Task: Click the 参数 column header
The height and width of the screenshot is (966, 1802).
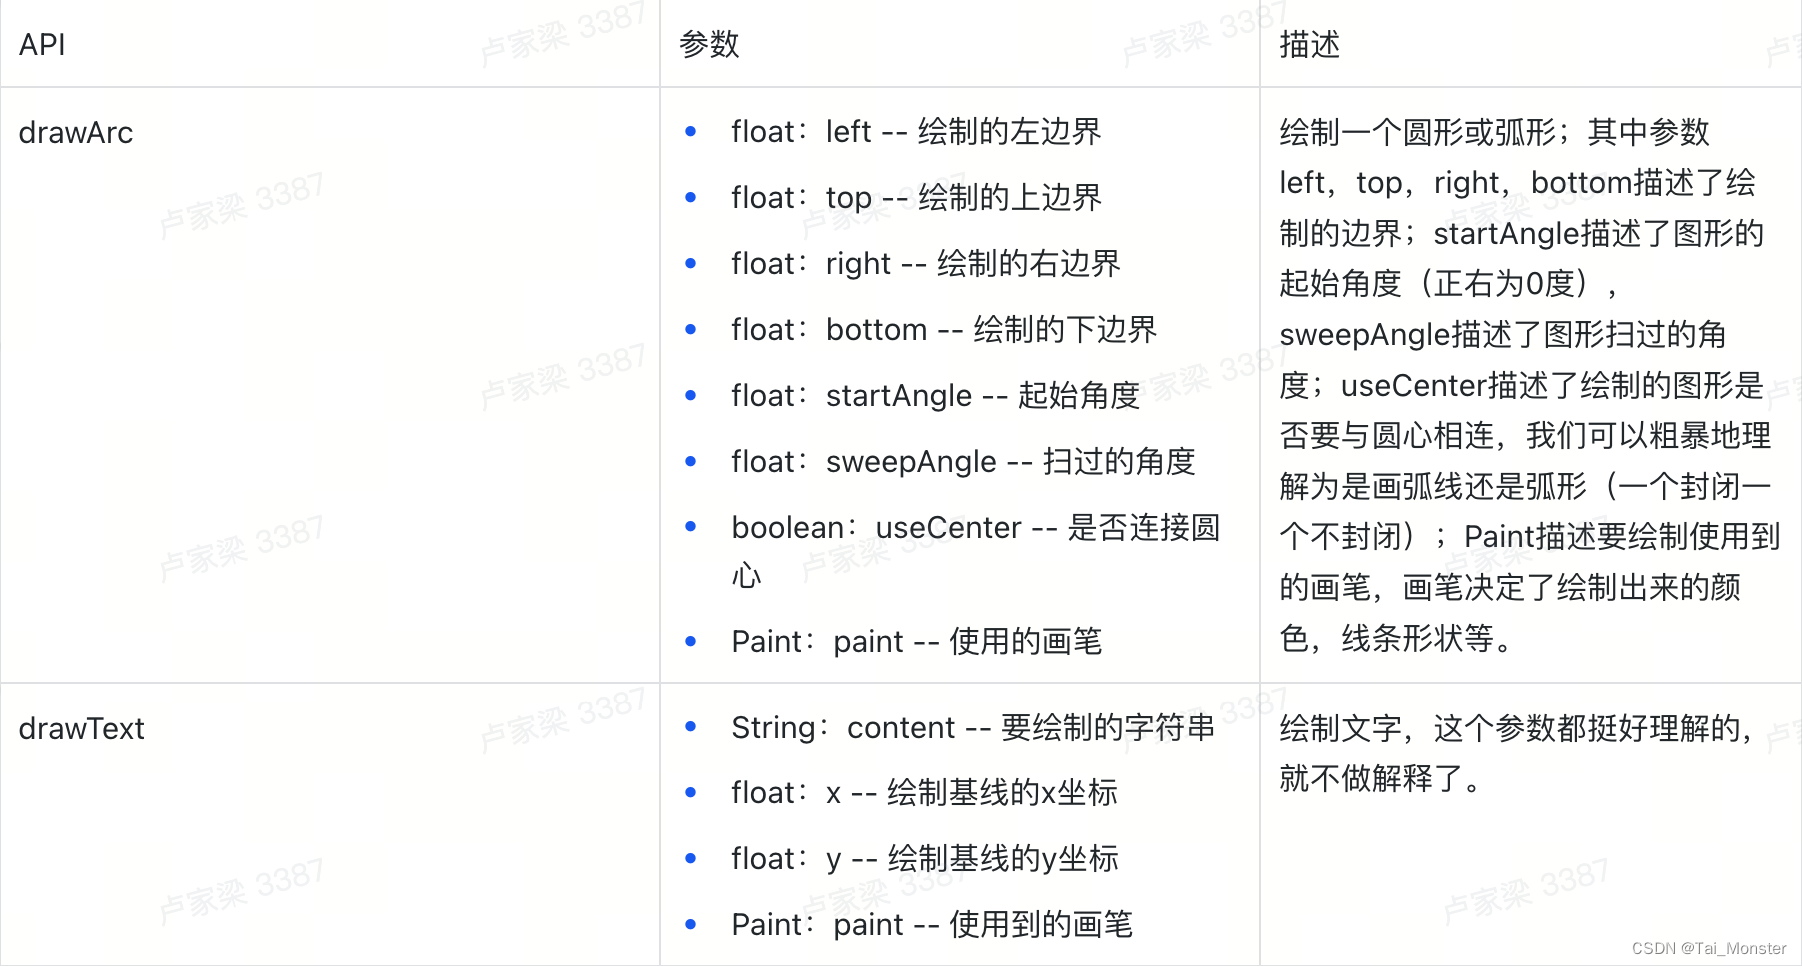Action: (709, 45)
